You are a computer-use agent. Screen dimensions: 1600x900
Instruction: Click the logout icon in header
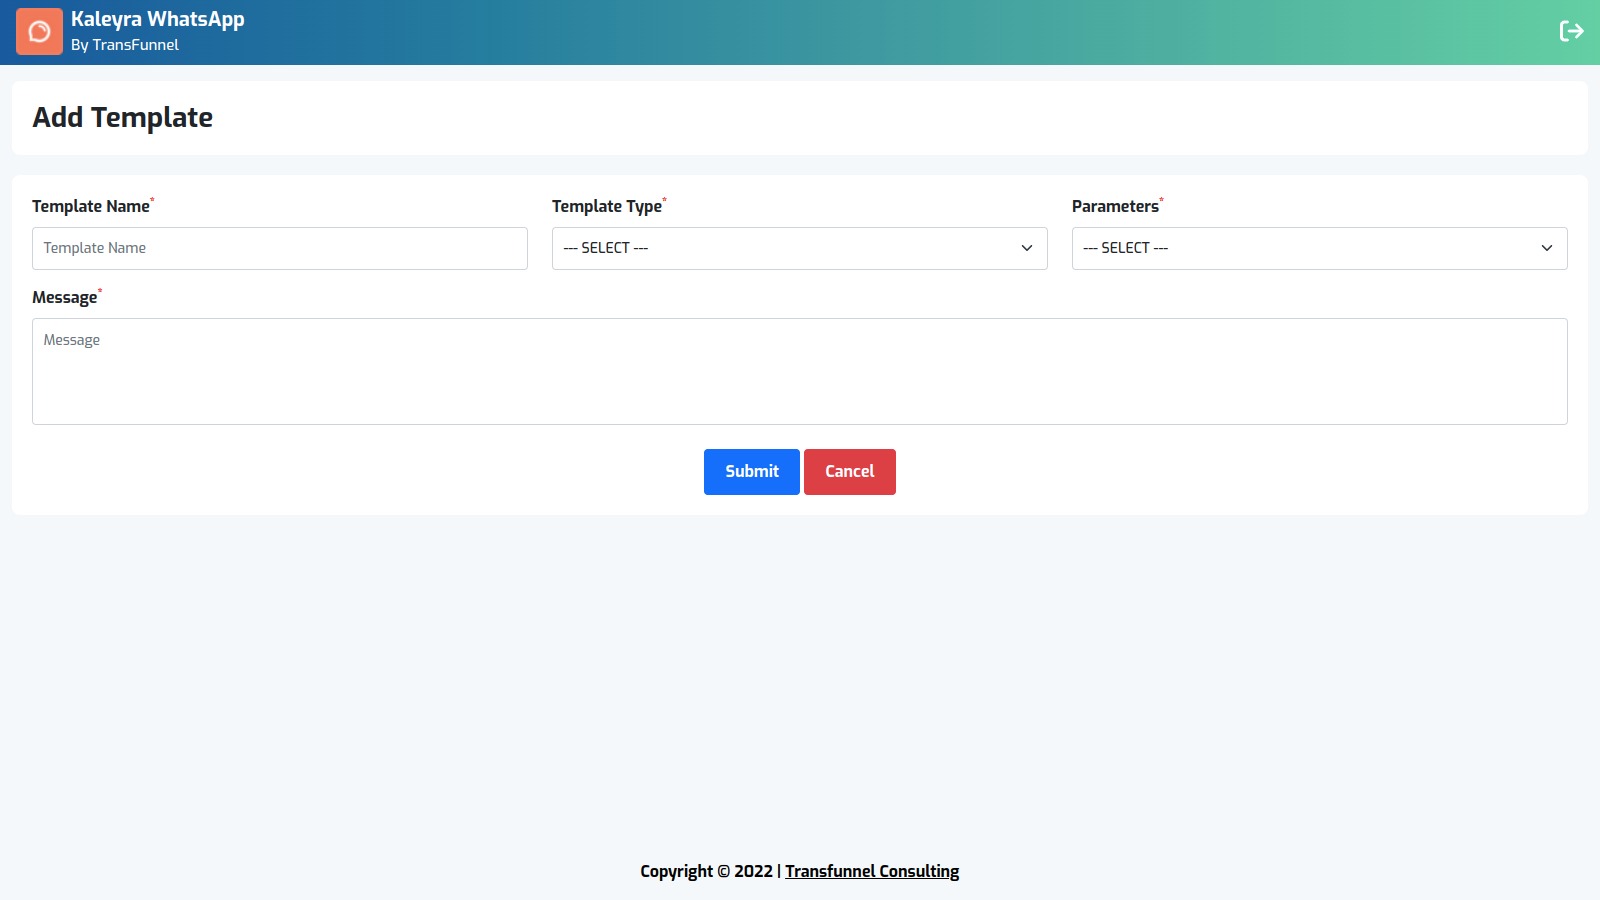pos(1571,32)
